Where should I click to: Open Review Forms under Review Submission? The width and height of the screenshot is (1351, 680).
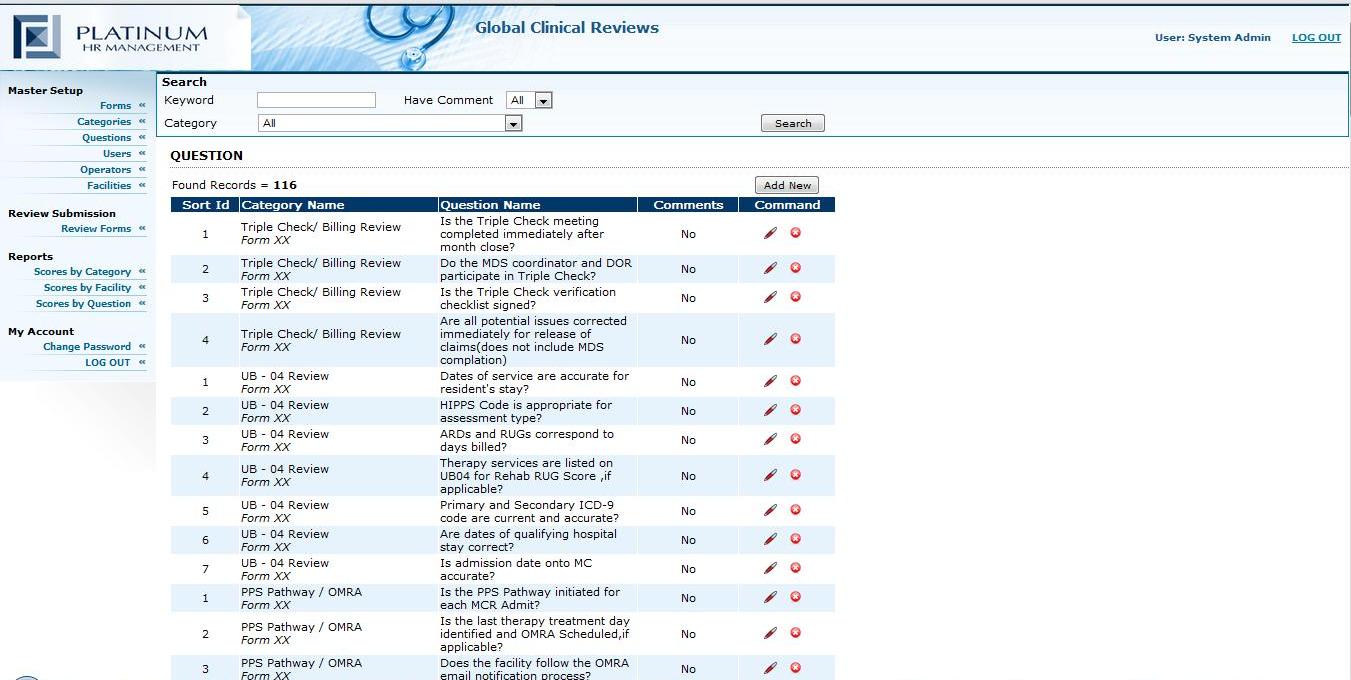pos(96,229)
